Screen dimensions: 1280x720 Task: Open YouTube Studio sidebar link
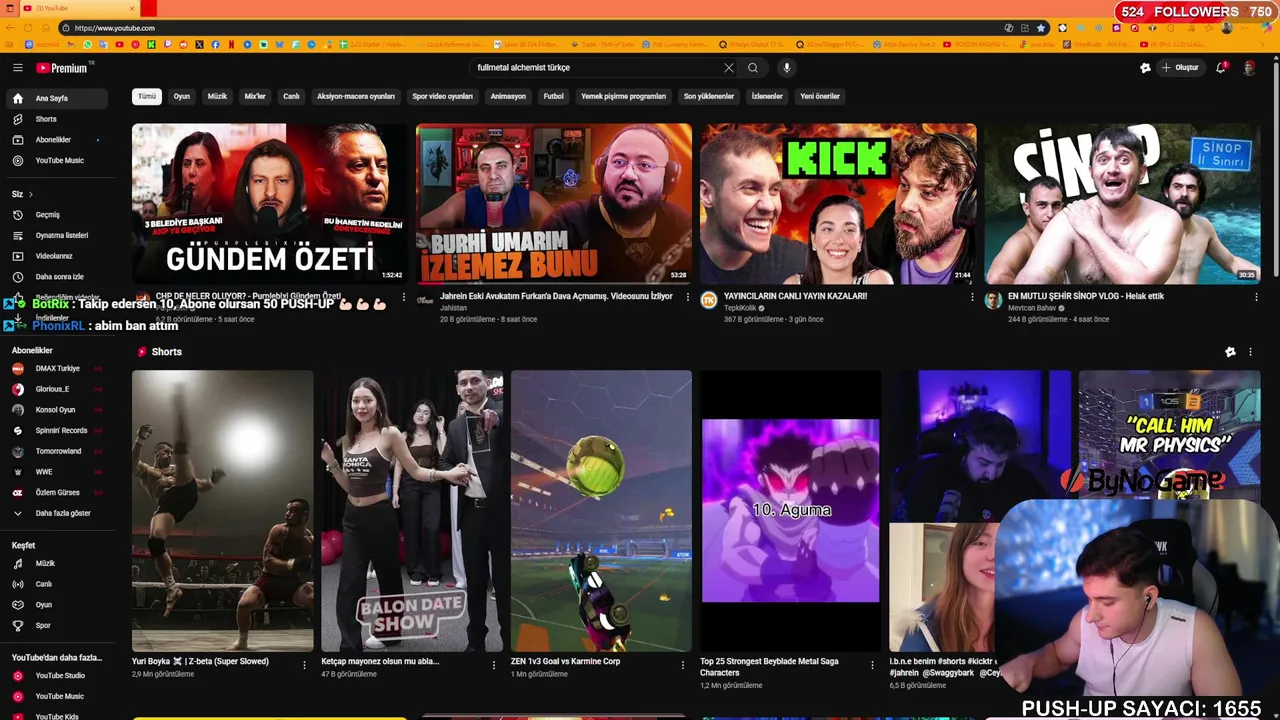point(57,675)
